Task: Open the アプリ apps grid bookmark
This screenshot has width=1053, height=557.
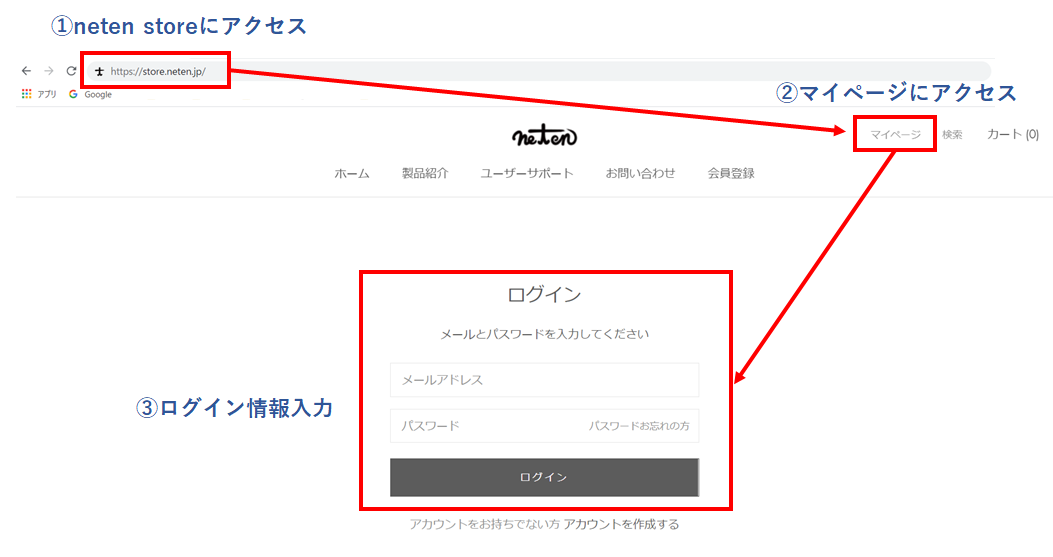Action: pyautogui.click(x=39, y=94)
